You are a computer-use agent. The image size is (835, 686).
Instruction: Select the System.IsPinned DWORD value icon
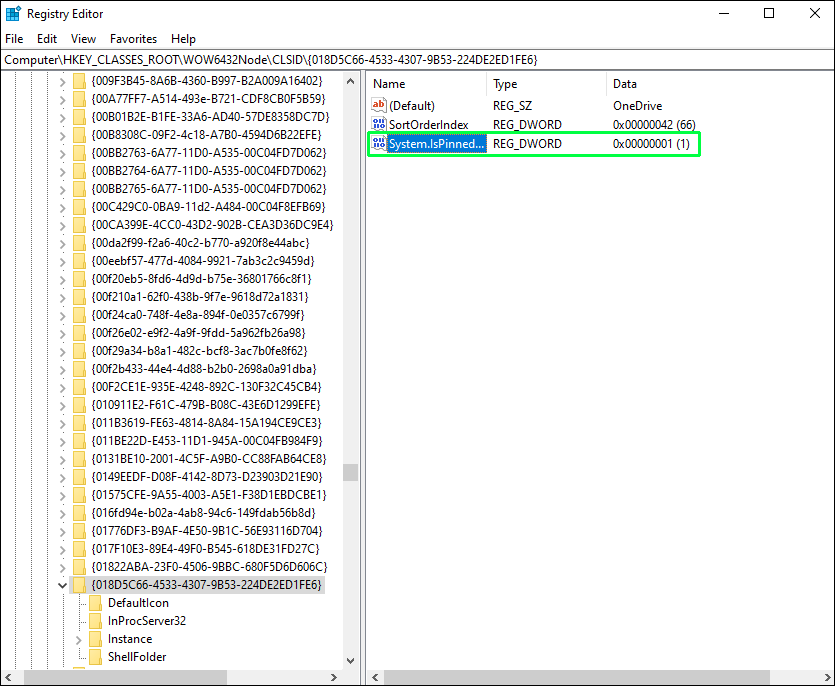(x=379, y=143)
